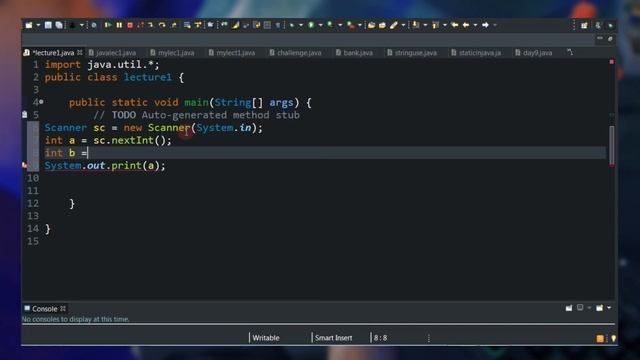Image resolution: width=640 pixels, height=360 pixels.
Task: Click the Debug bug icon
Action: pyautogui.click(x=292, y=25)
